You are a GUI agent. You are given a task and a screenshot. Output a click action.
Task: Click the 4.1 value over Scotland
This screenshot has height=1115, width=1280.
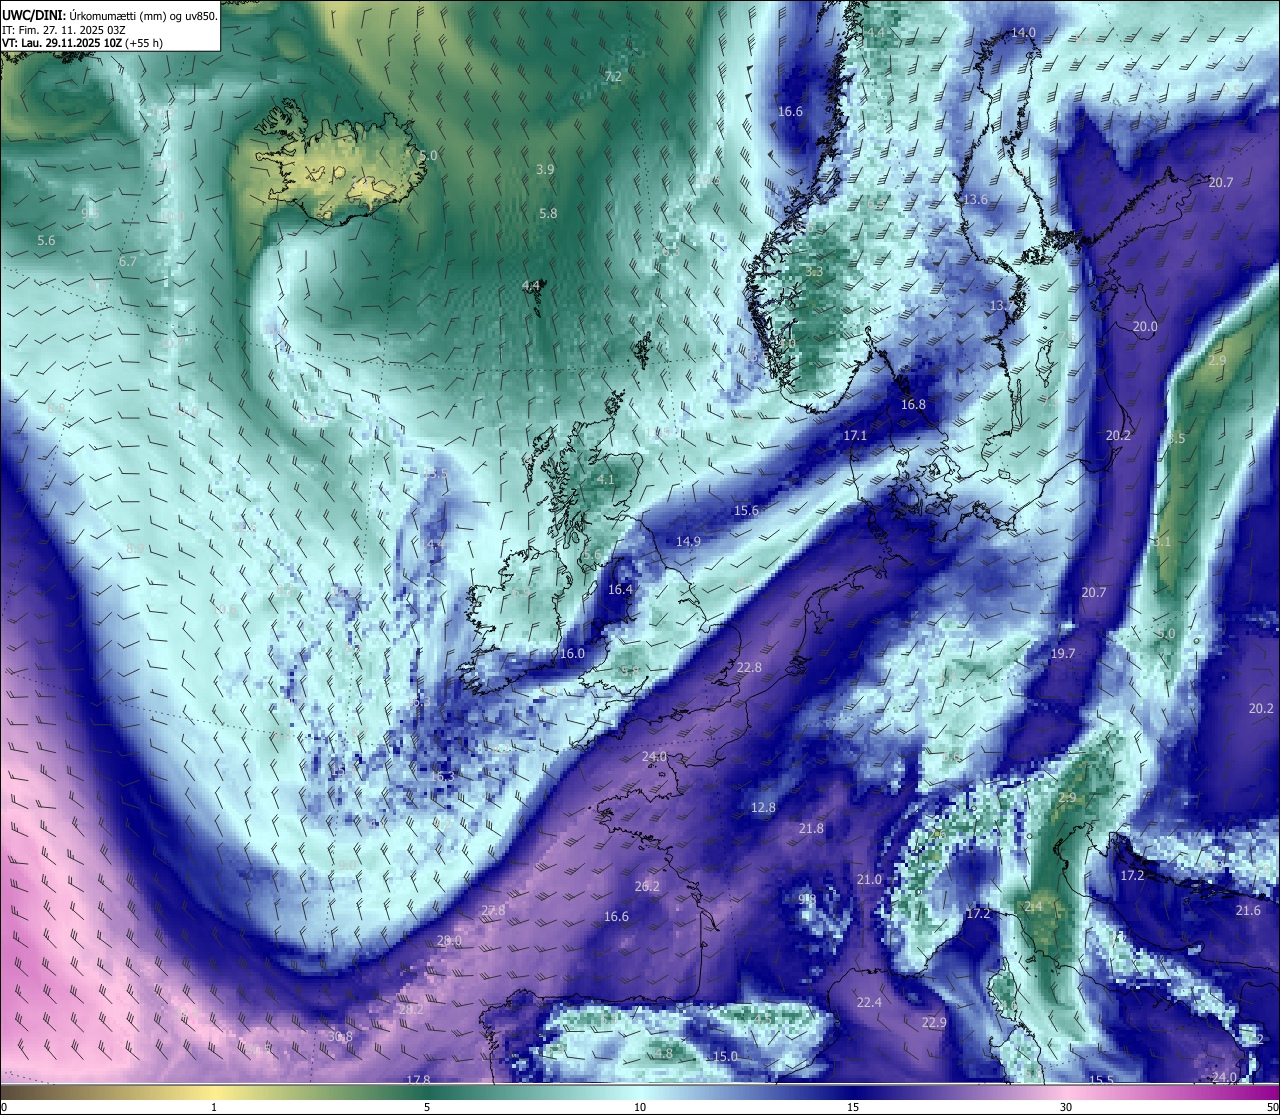coord(606,480)
